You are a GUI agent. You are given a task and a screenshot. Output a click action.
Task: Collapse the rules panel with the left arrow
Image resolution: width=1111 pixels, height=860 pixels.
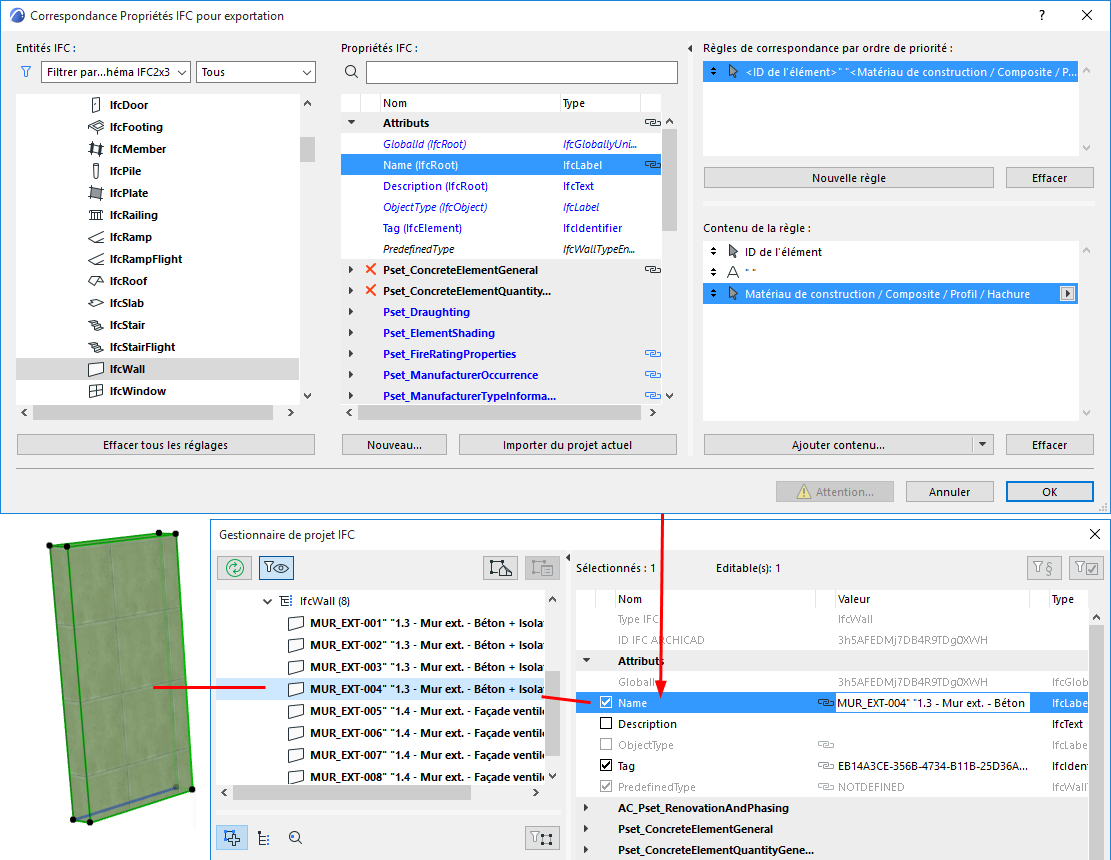click(x=690, y=48)
